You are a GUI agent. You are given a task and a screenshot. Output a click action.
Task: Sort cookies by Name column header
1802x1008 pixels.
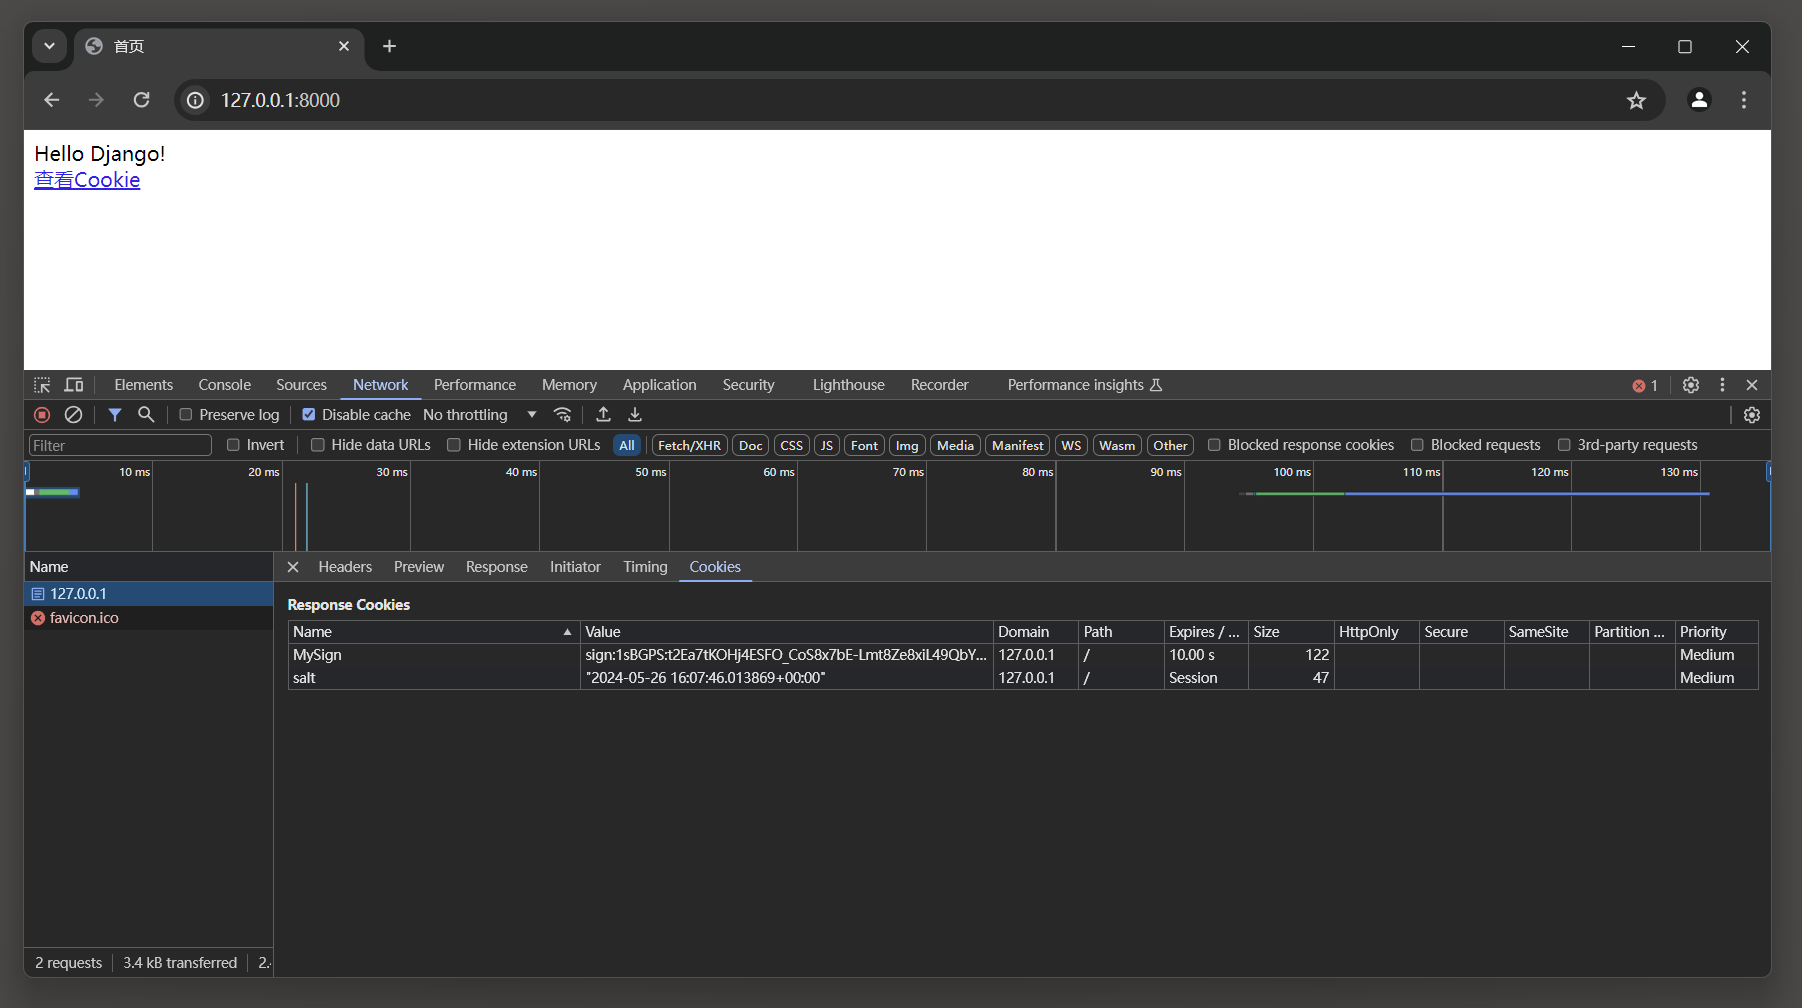tap(433, 632)
